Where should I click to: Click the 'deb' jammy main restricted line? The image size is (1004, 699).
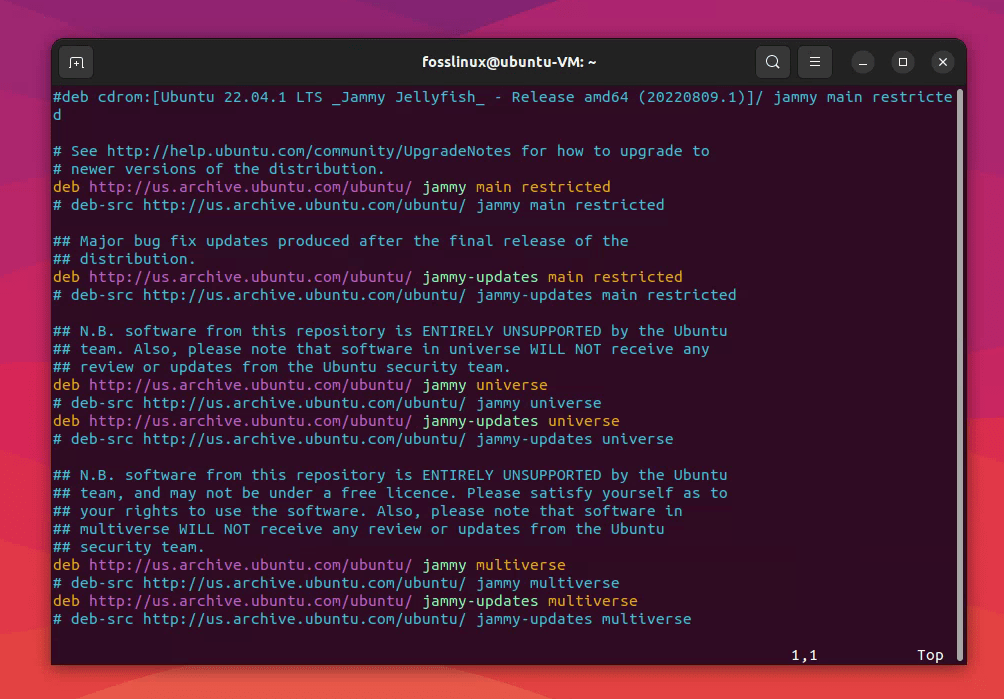[331, 187]
